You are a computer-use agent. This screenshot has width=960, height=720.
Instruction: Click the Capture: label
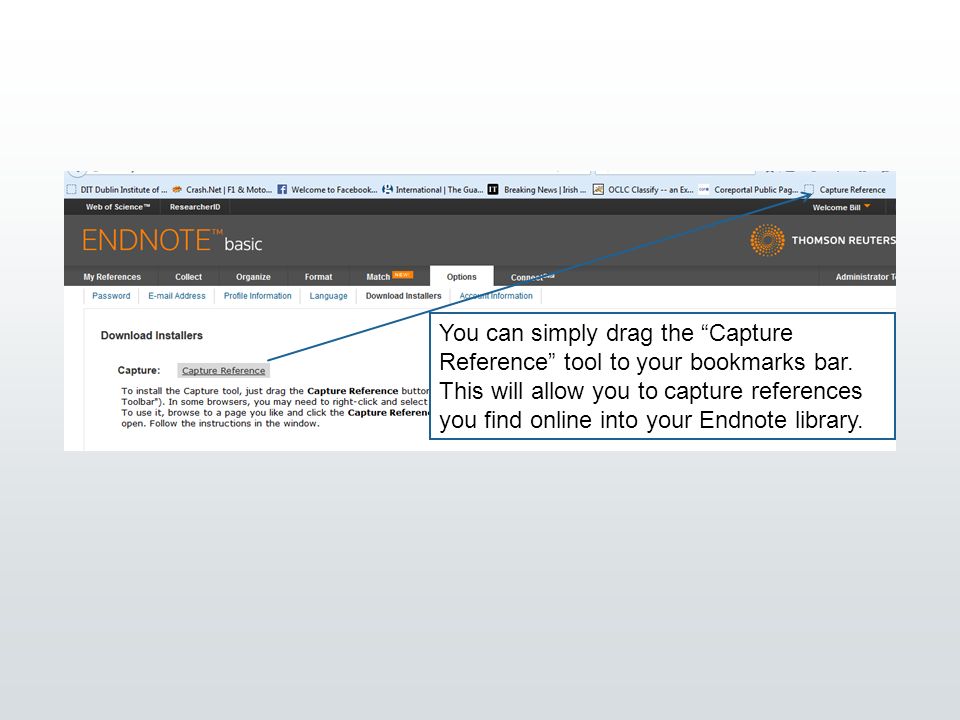tap(138, 370)
